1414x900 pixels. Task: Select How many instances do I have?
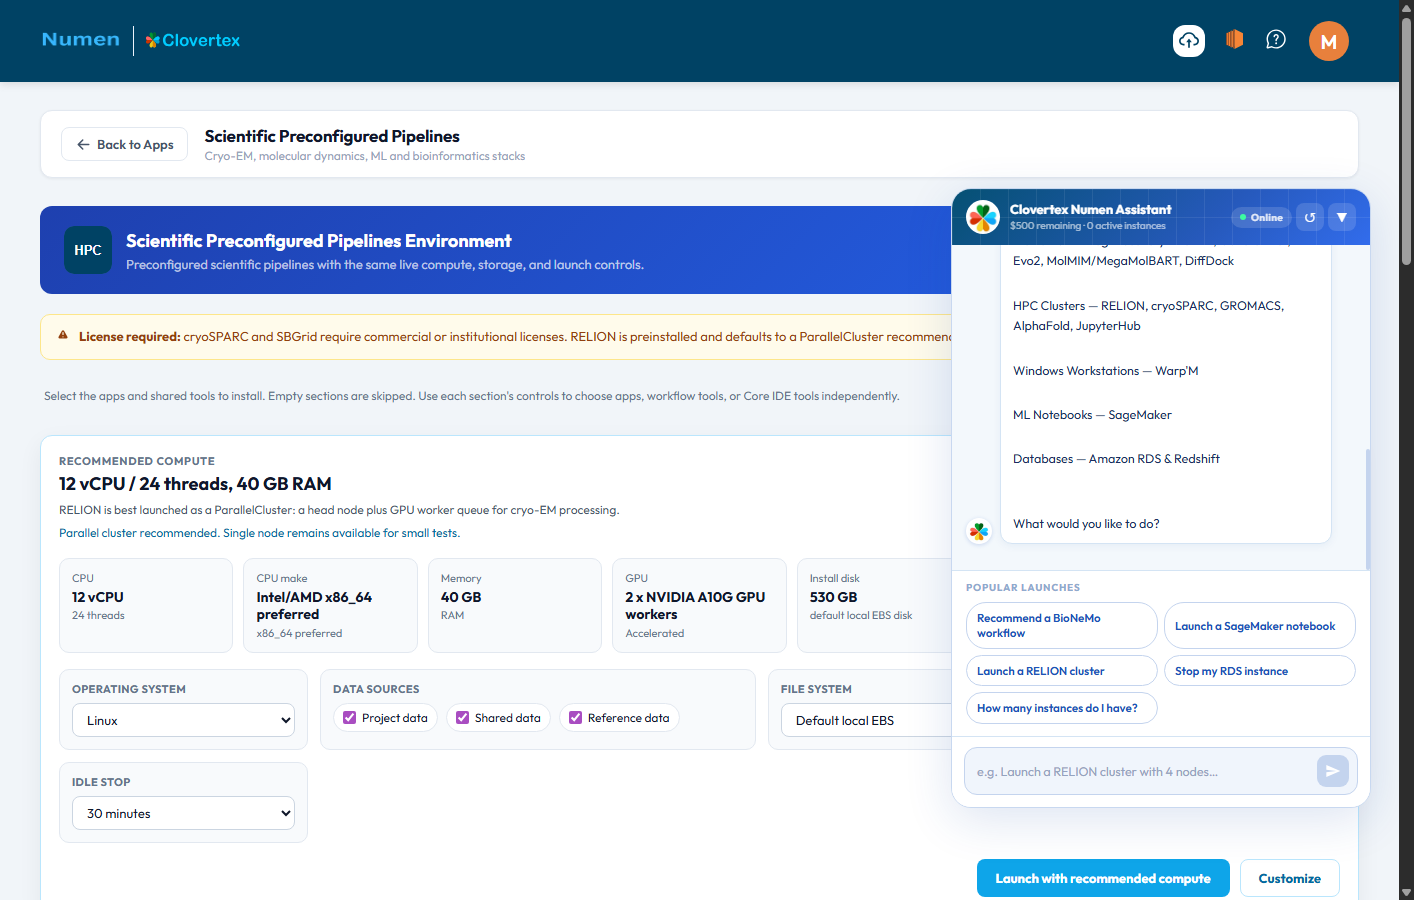click(x=1062, y=708)
